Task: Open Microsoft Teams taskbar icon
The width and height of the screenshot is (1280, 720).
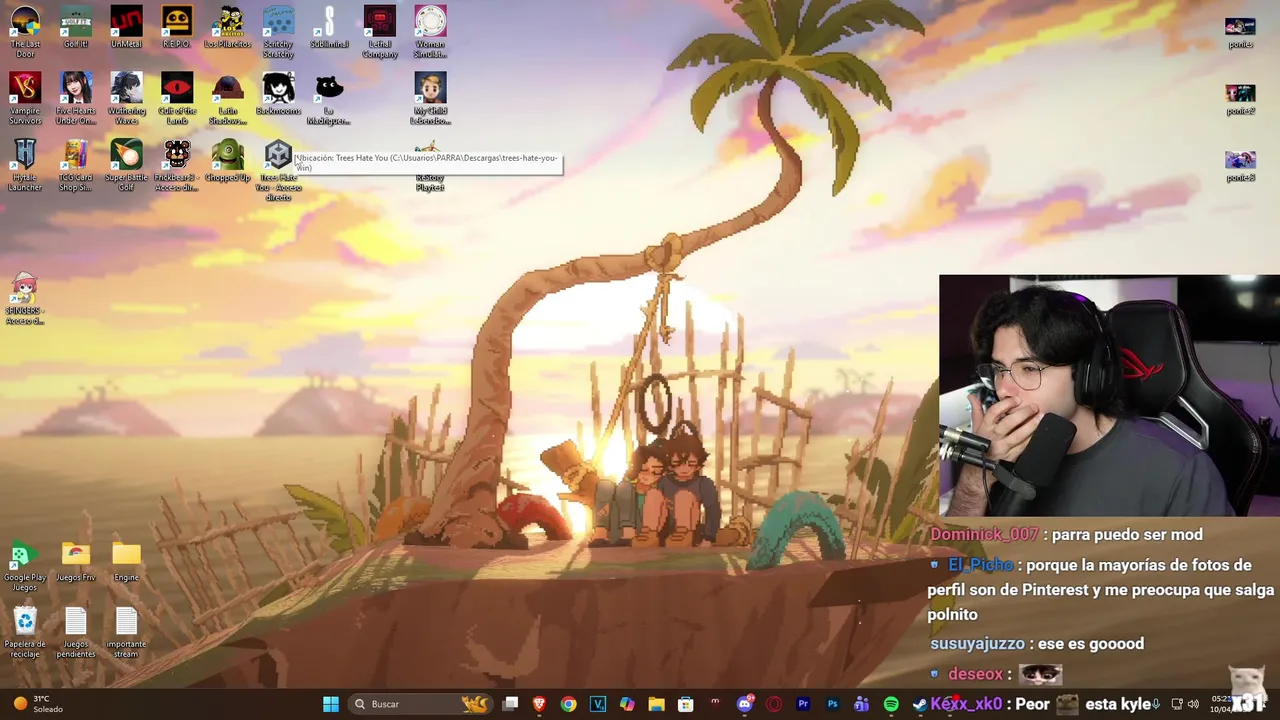Action: click(861, 704)
